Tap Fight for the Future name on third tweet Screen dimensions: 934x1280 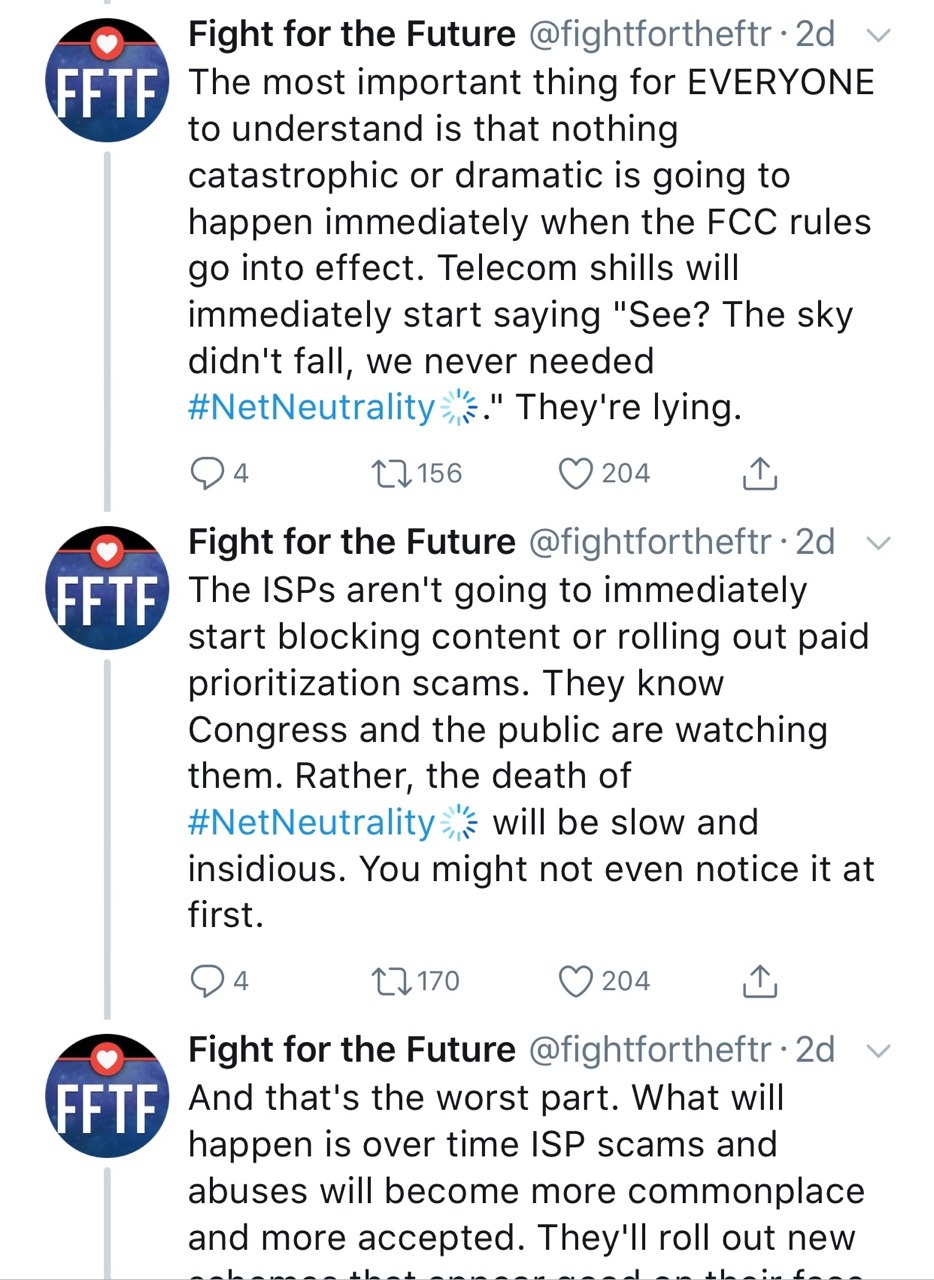[352, 1050]
